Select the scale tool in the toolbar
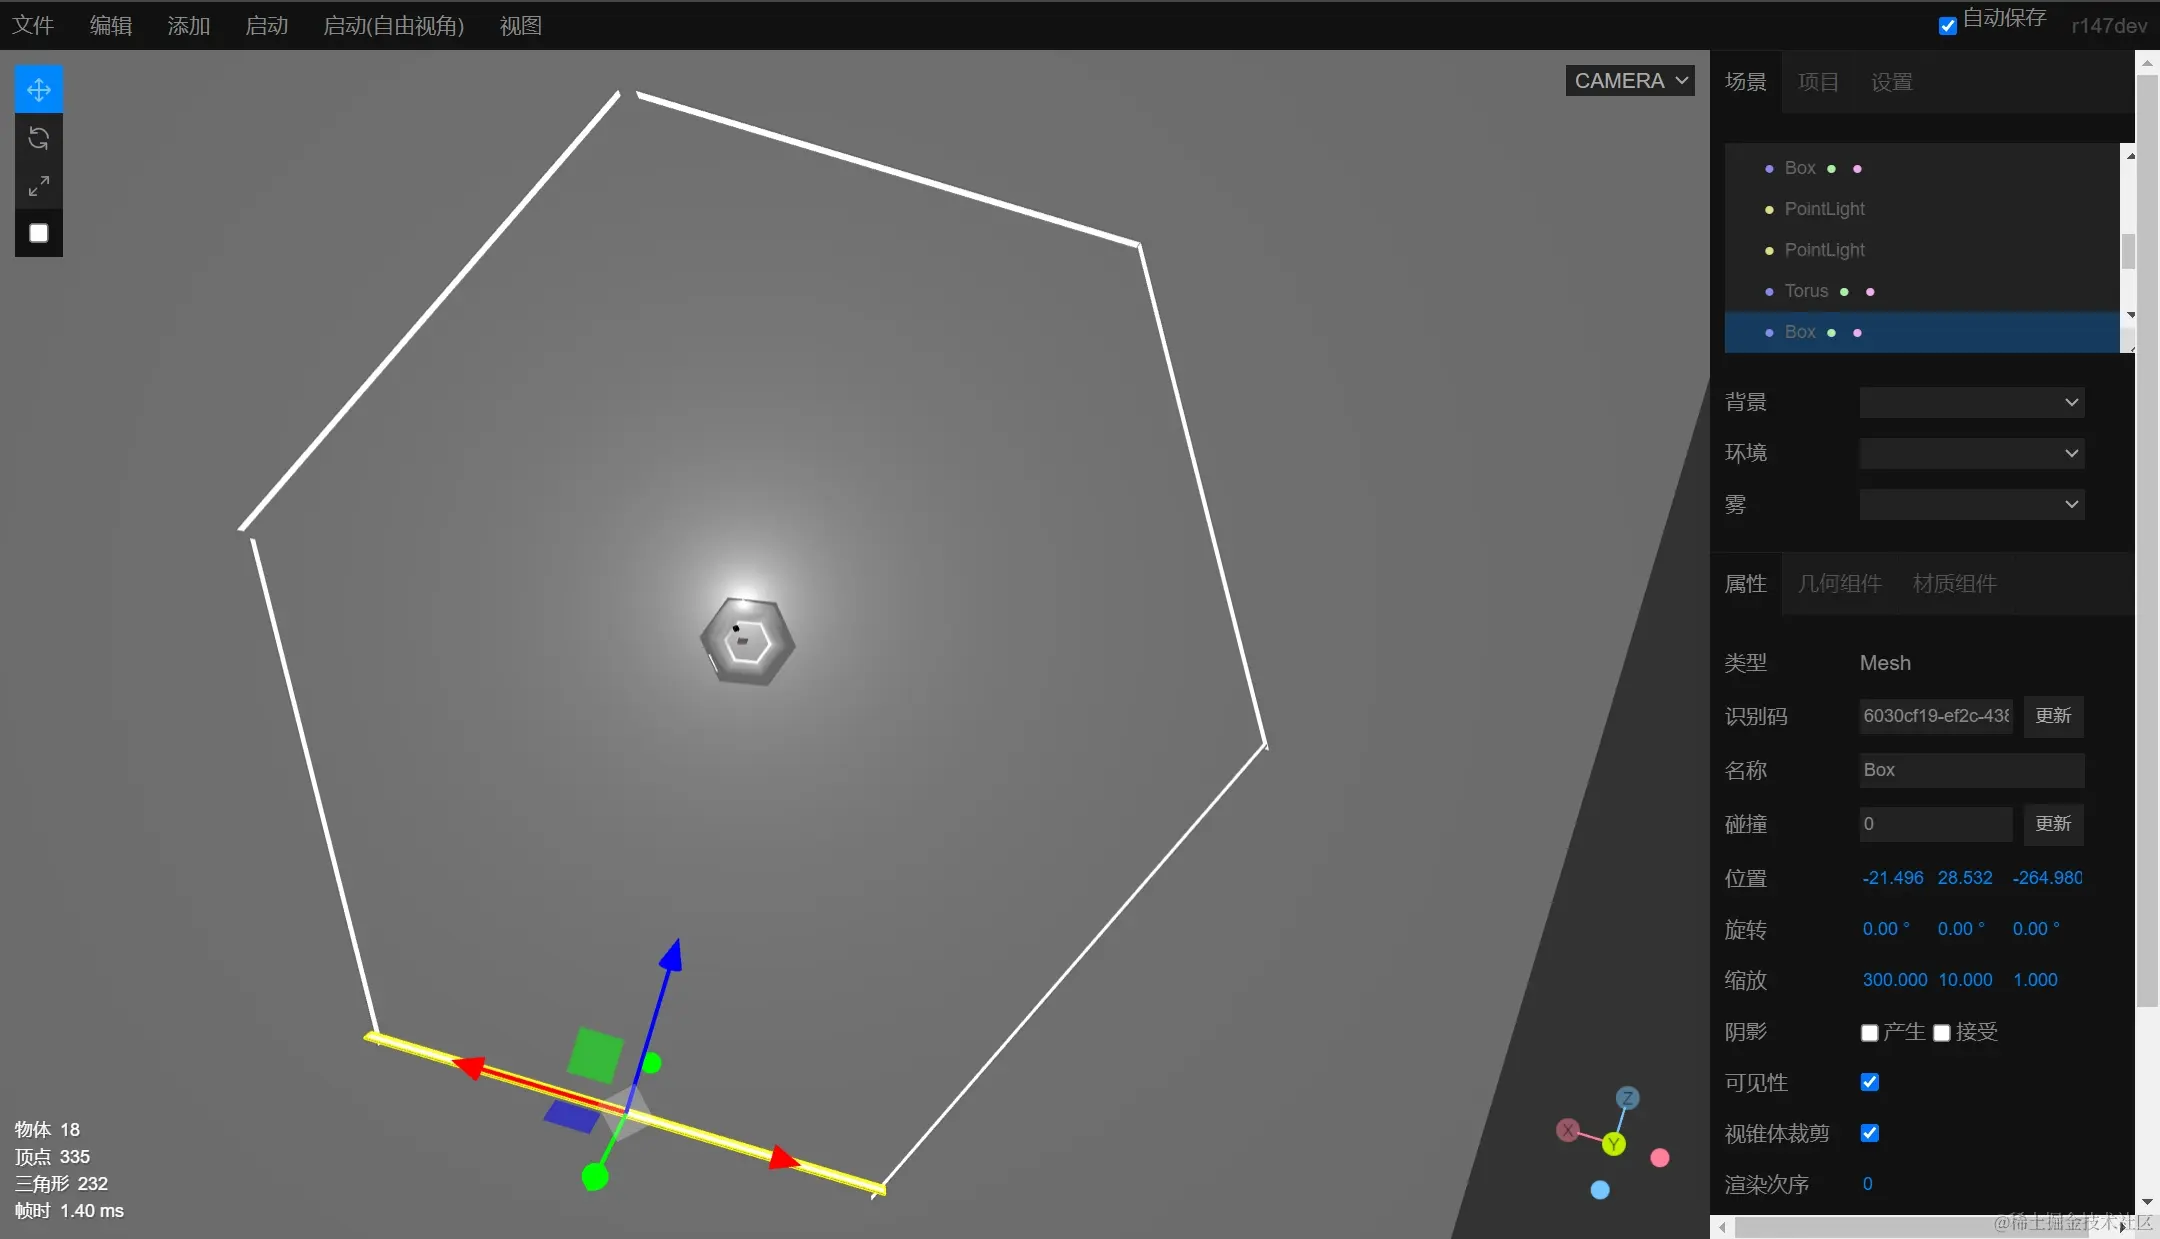The height and width of the screenshot is (1239, 2160). point(39,186)
